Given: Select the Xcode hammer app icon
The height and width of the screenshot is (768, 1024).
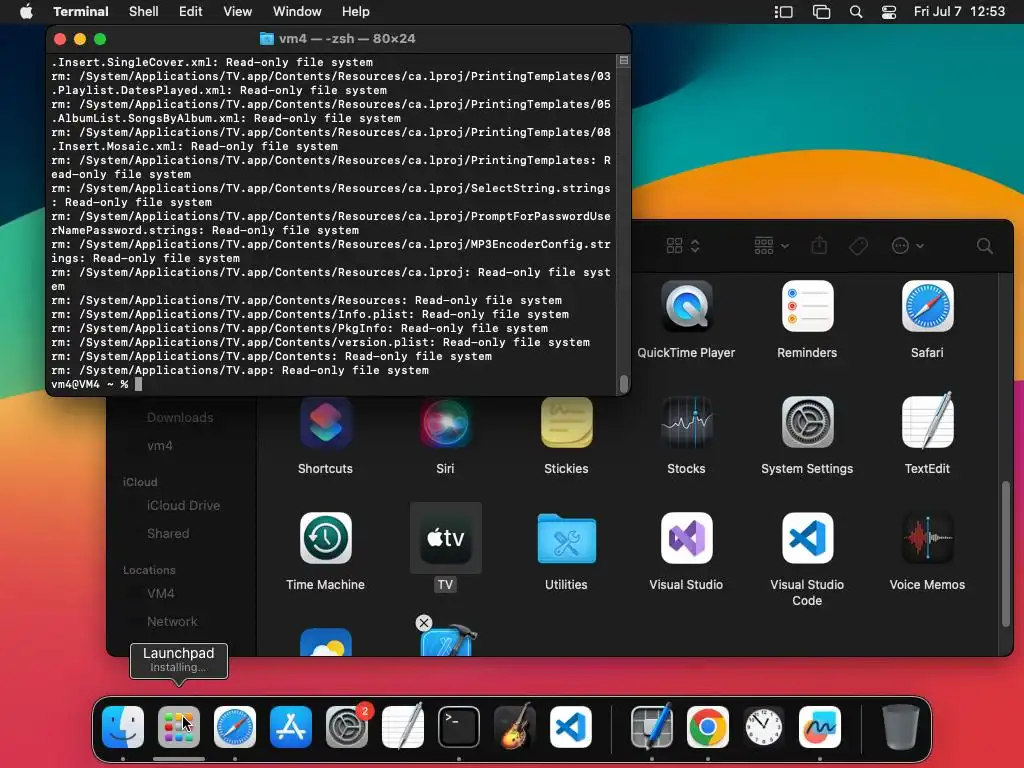Looking at the screenshot, I should point(449,641).
